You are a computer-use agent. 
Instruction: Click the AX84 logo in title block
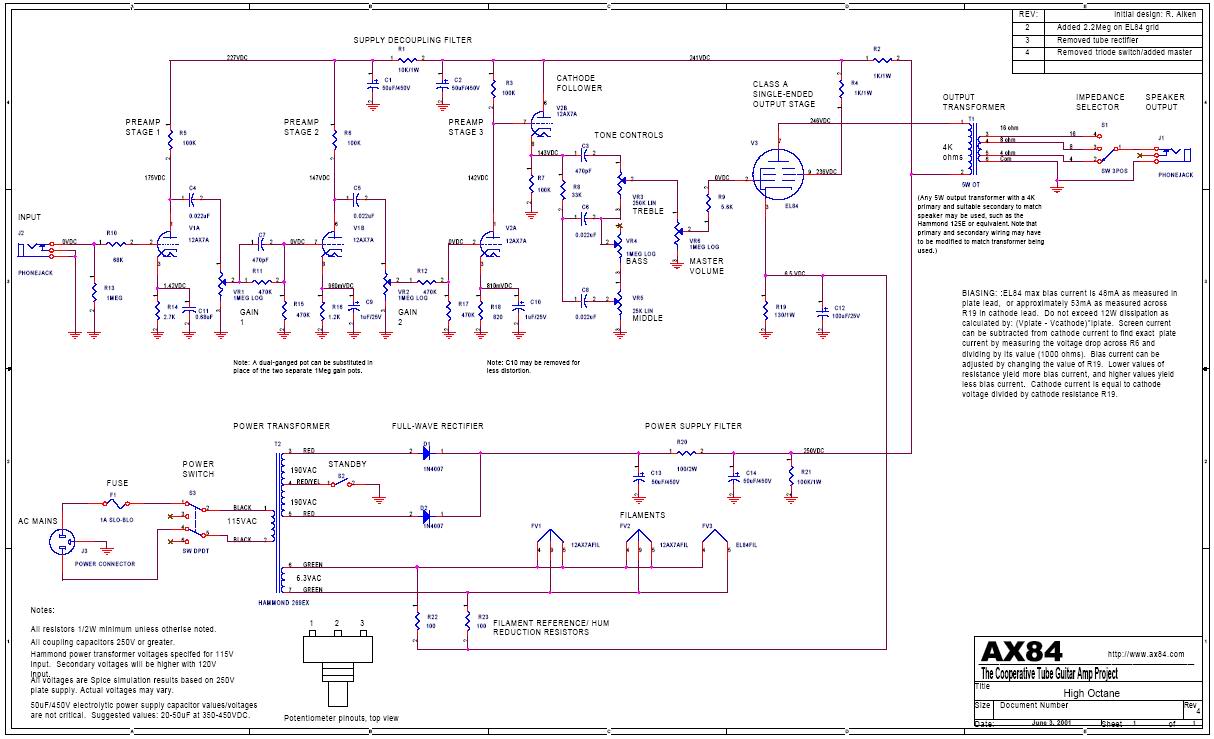coord(1020,653)
